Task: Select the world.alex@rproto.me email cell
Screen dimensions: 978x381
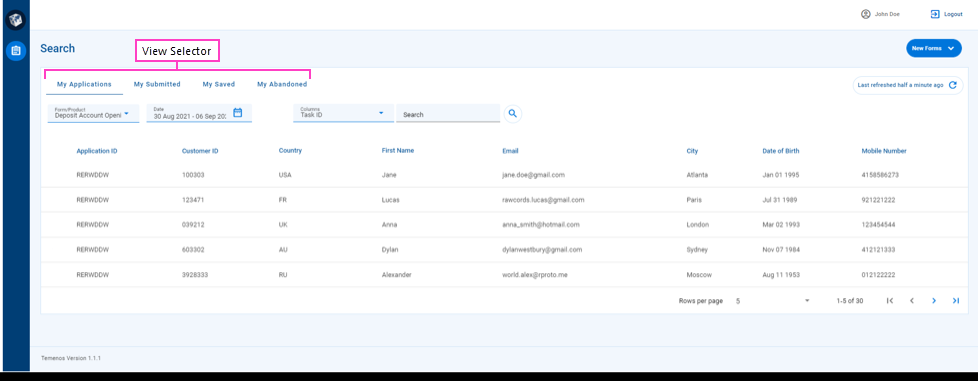Action: point(535,274)
